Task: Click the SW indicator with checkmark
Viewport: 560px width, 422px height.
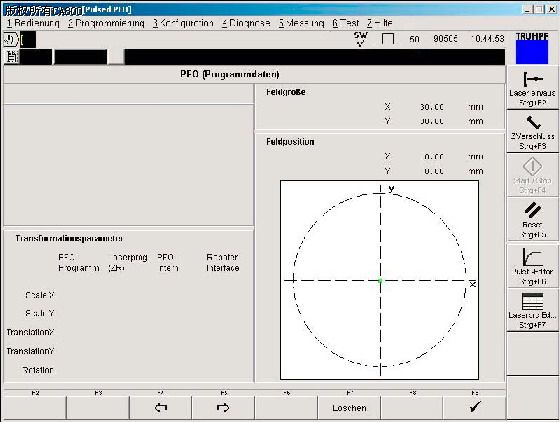Action: (360, 39)
